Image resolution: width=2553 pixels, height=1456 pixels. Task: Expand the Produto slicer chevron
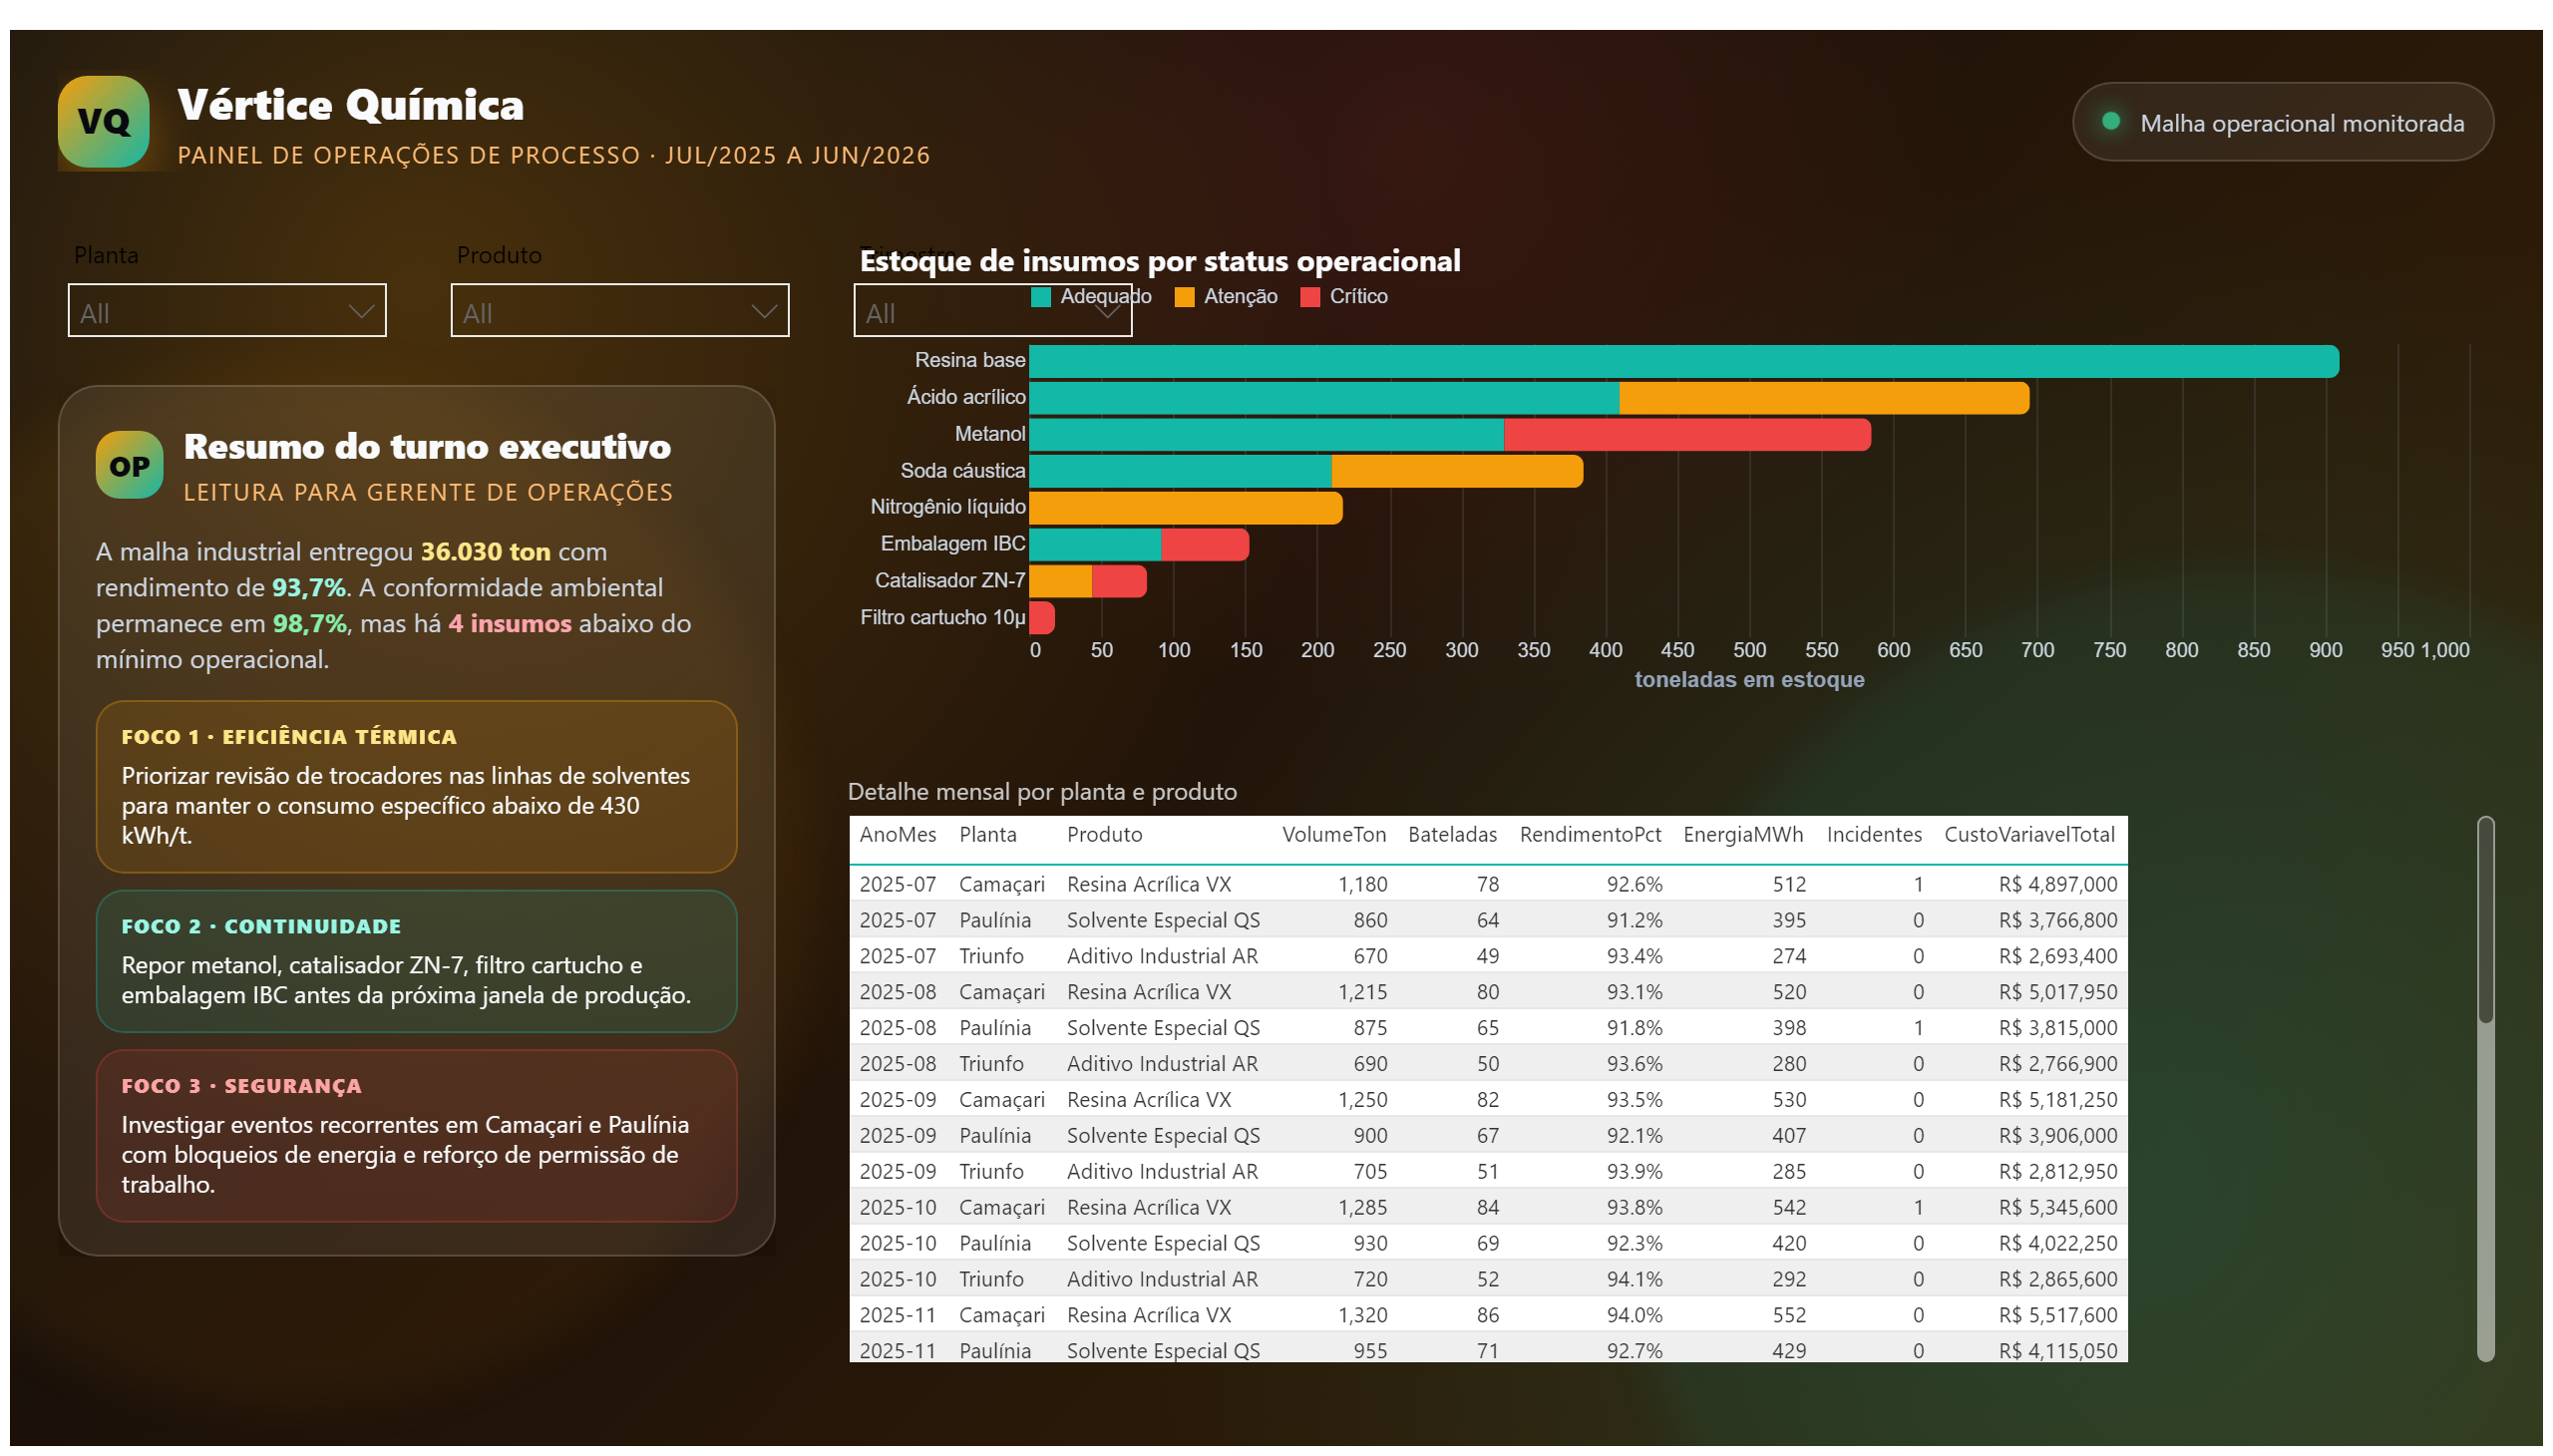[764, 312]
